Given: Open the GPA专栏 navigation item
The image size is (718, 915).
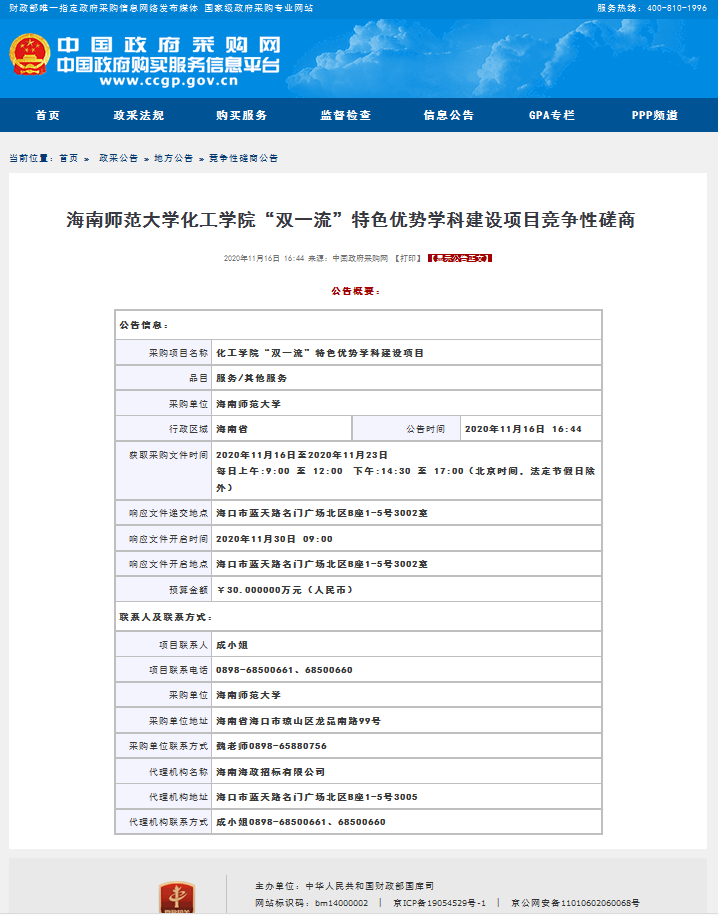Looking at the screenshot, I should [552, 115].
